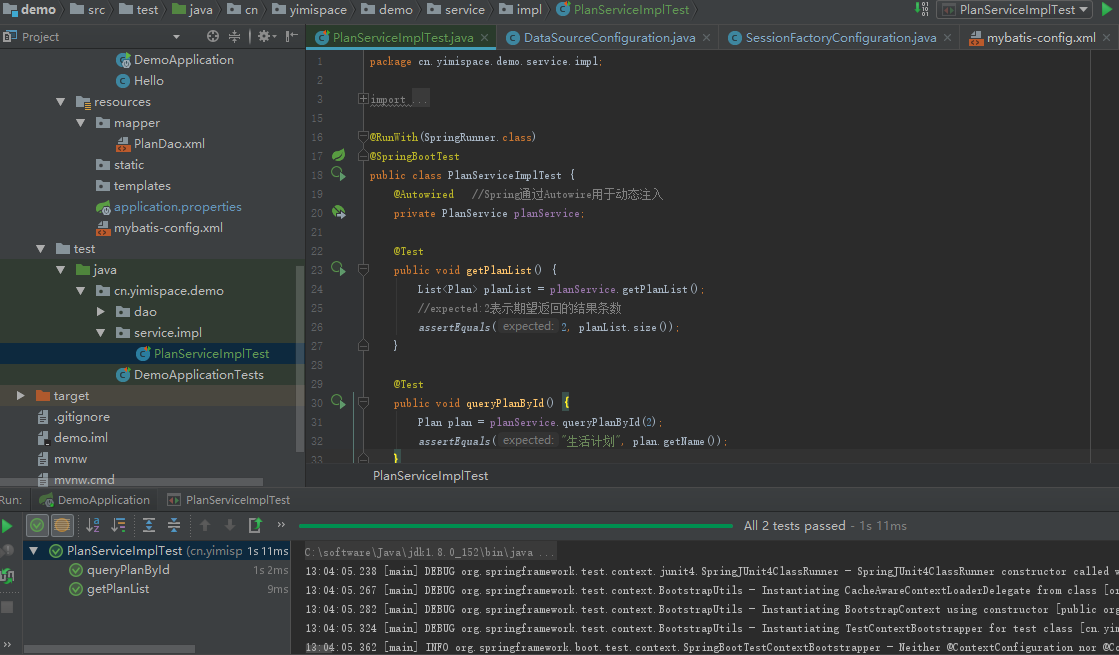Go to next failed test arrow
Screen dimensions: 1119x655
pyautogui.click(x=230, y=526)
